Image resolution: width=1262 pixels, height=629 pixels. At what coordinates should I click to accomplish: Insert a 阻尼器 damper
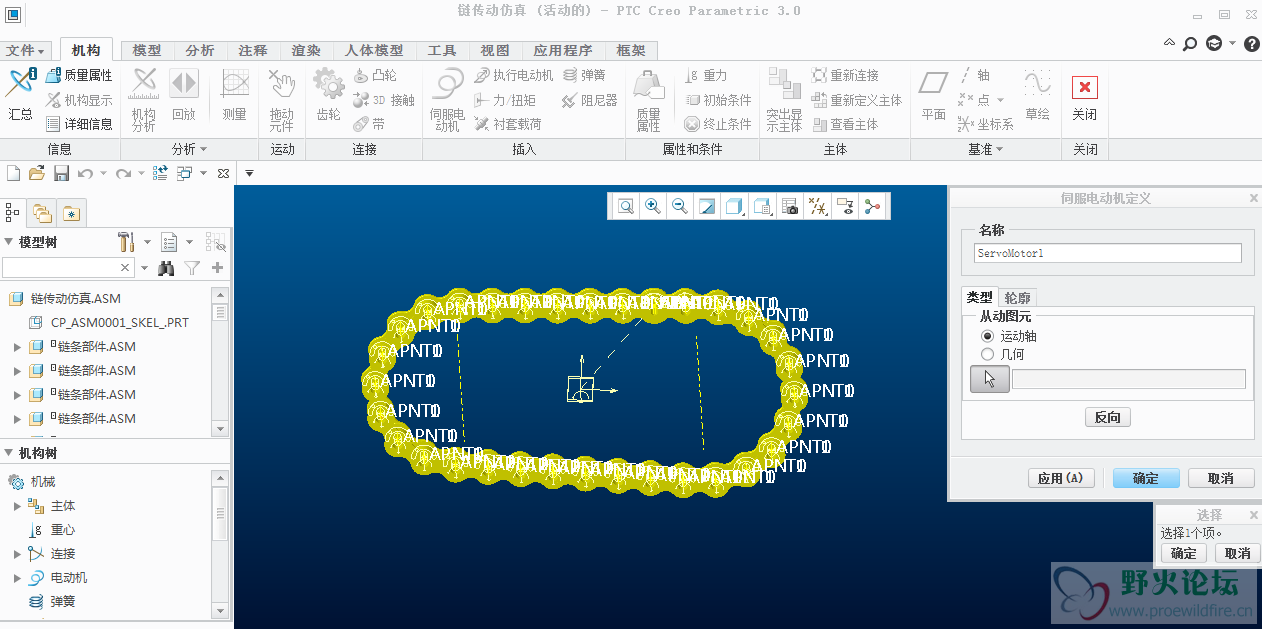pyautogui.click(x=590, y=100)
